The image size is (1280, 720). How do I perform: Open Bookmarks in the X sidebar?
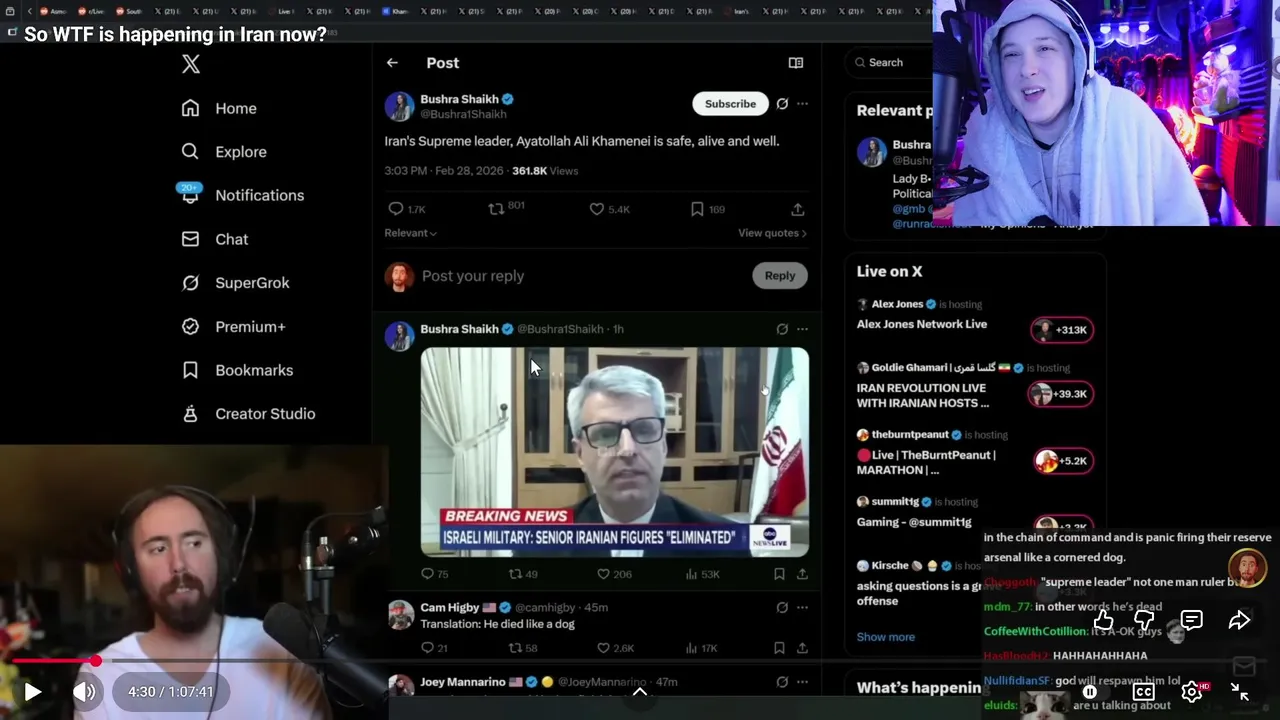237,370
